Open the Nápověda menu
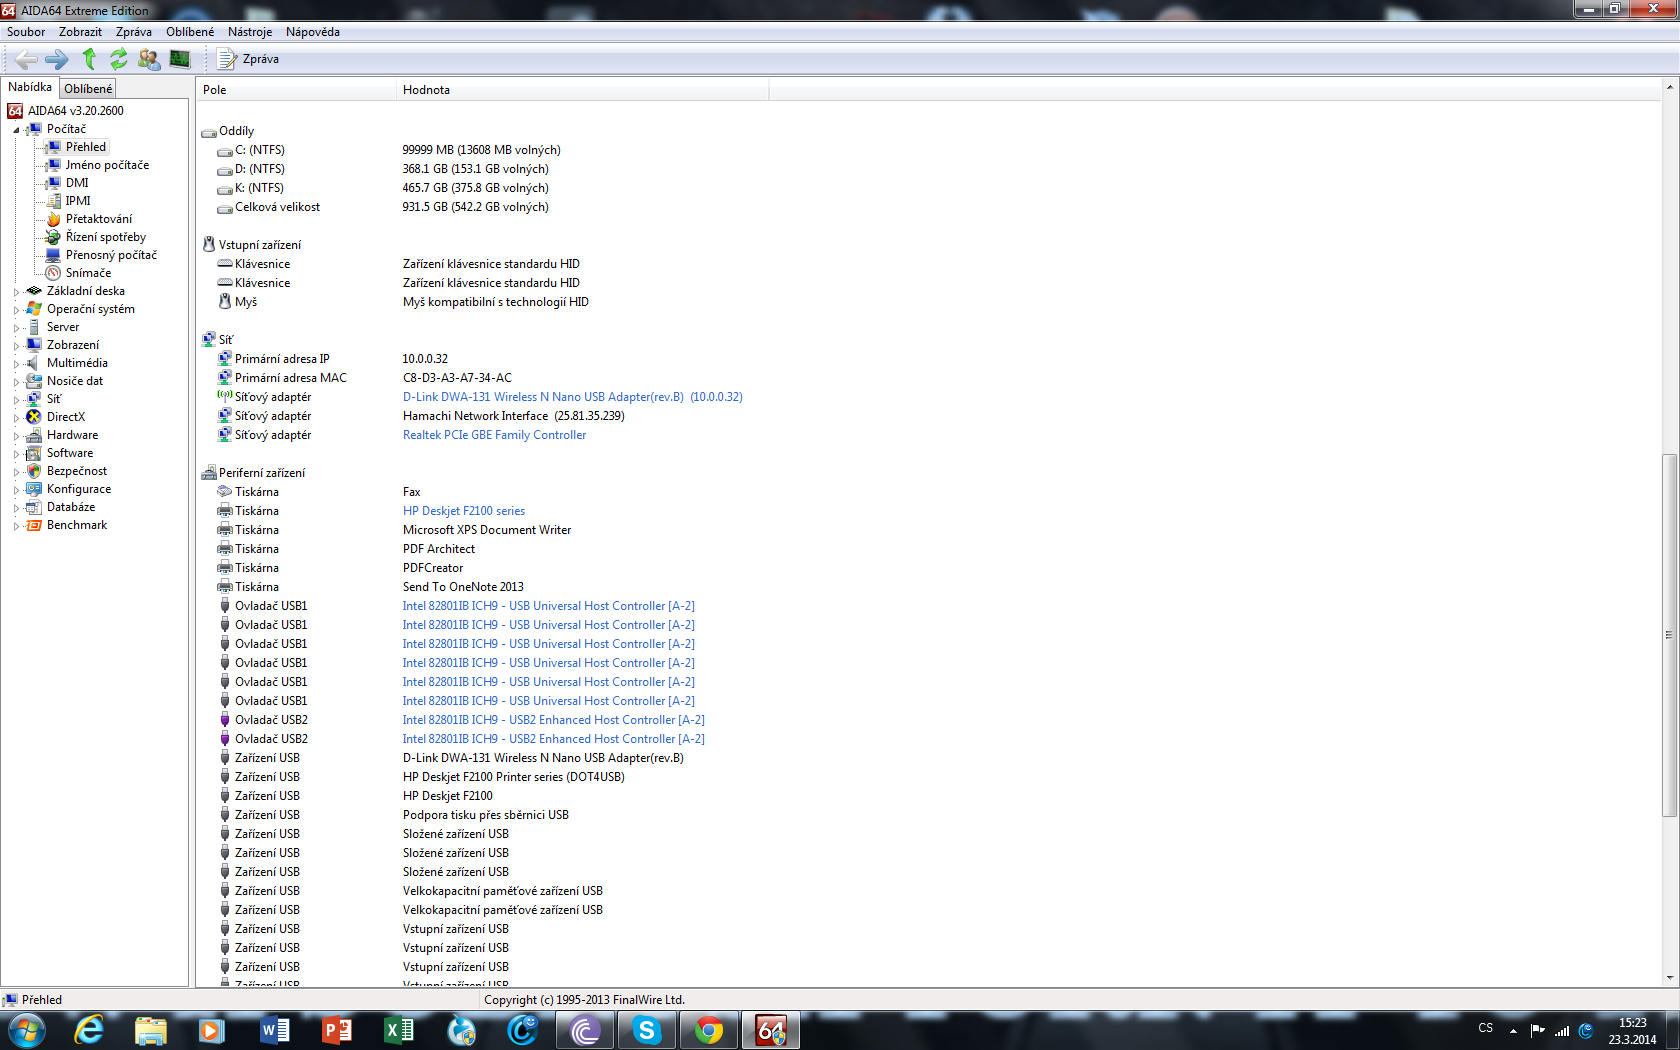1680x1050 pixels. (x=313, y=32)
